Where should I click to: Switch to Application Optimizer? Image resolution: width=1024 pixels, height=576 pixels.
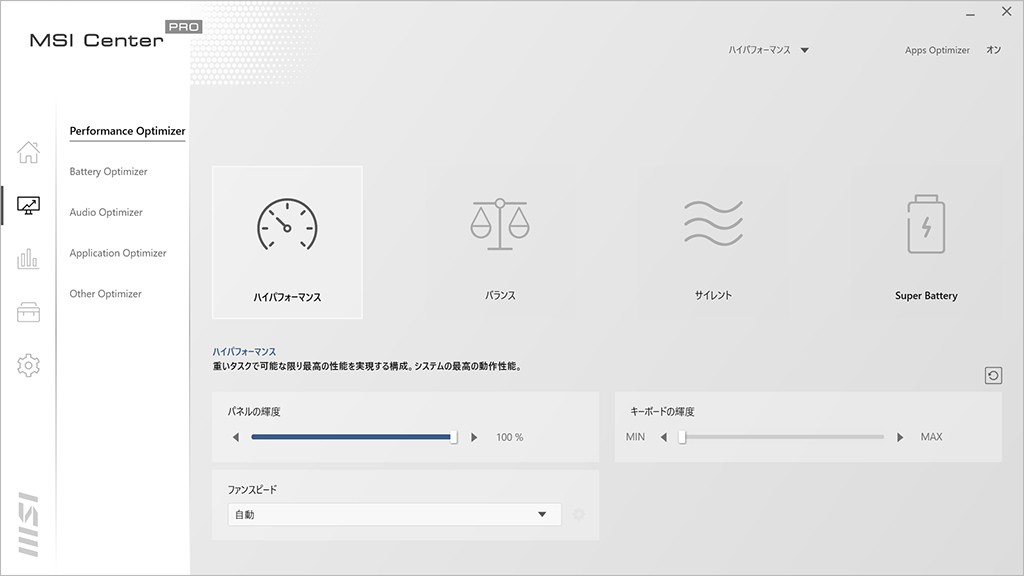click(118, 253)
